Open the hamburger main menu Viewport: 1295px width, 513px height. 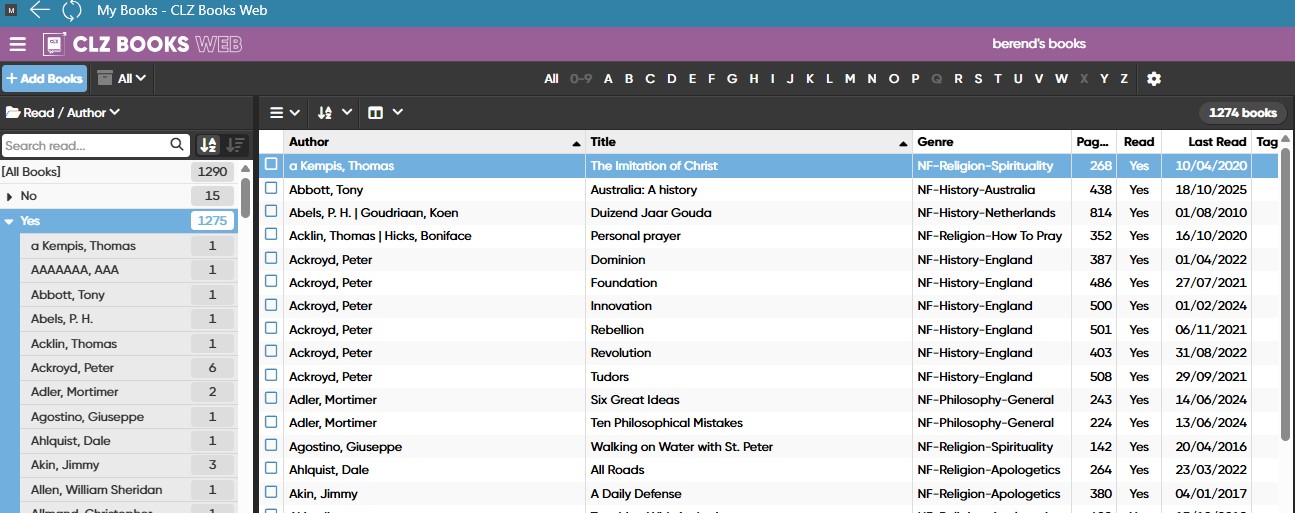coord(17,44)
